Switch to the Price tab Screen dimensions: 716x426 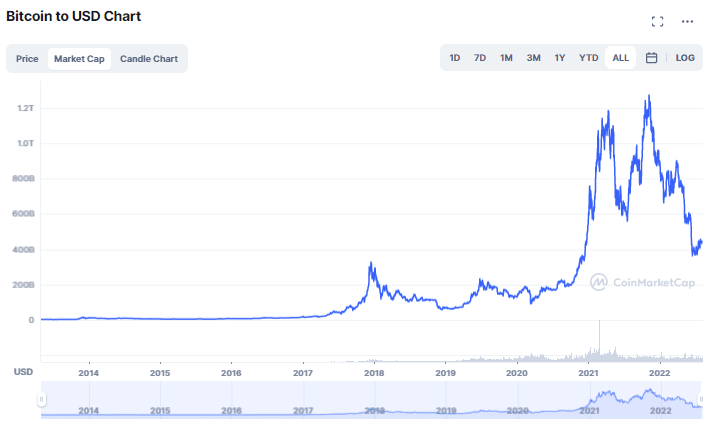coord(27,59)
